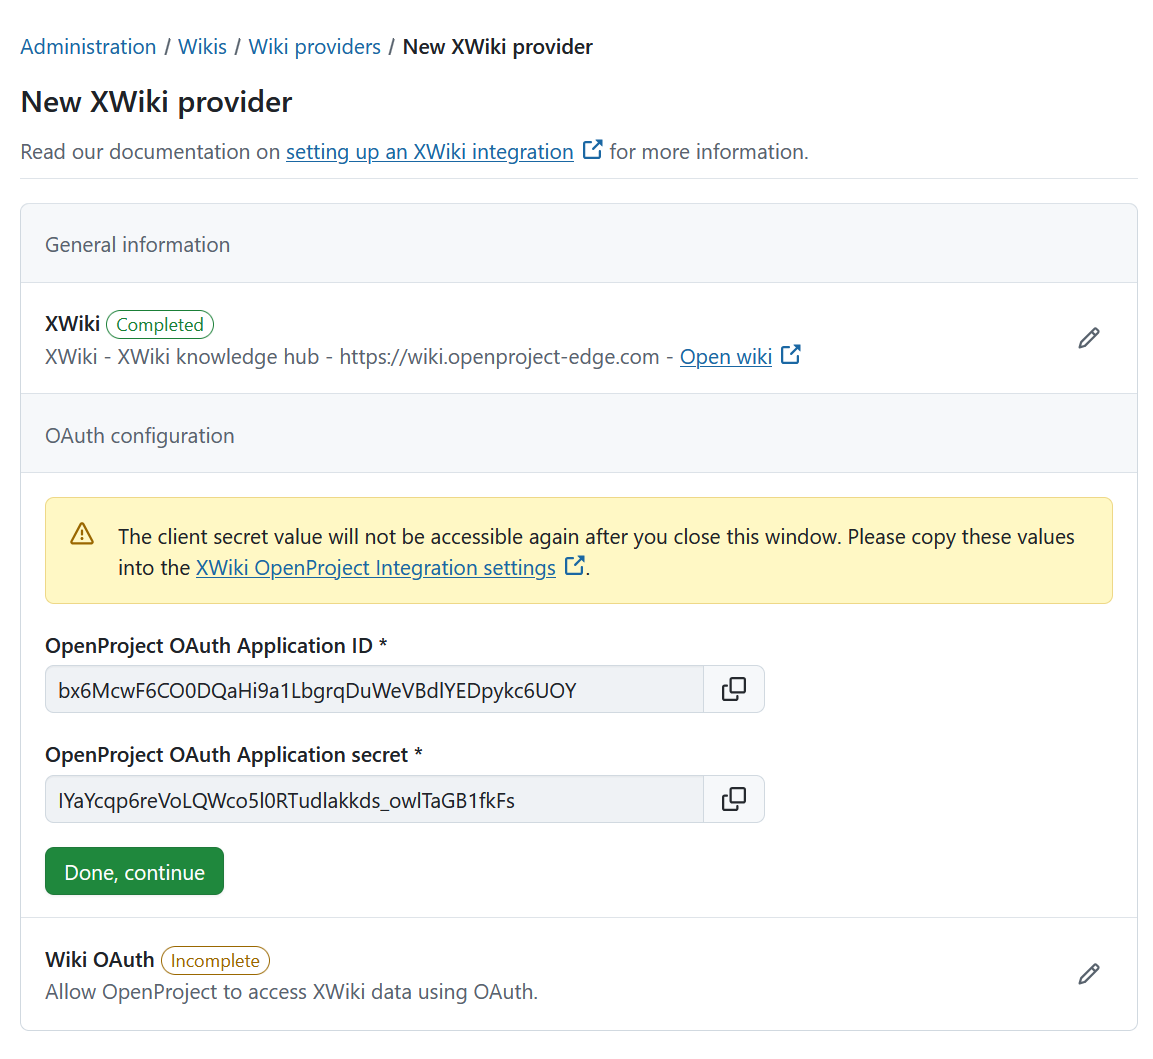The width and height of the screenshot is (1153, 1059).
Task: Click external icon after Integration settings link
Action: [x=574, y=566]
